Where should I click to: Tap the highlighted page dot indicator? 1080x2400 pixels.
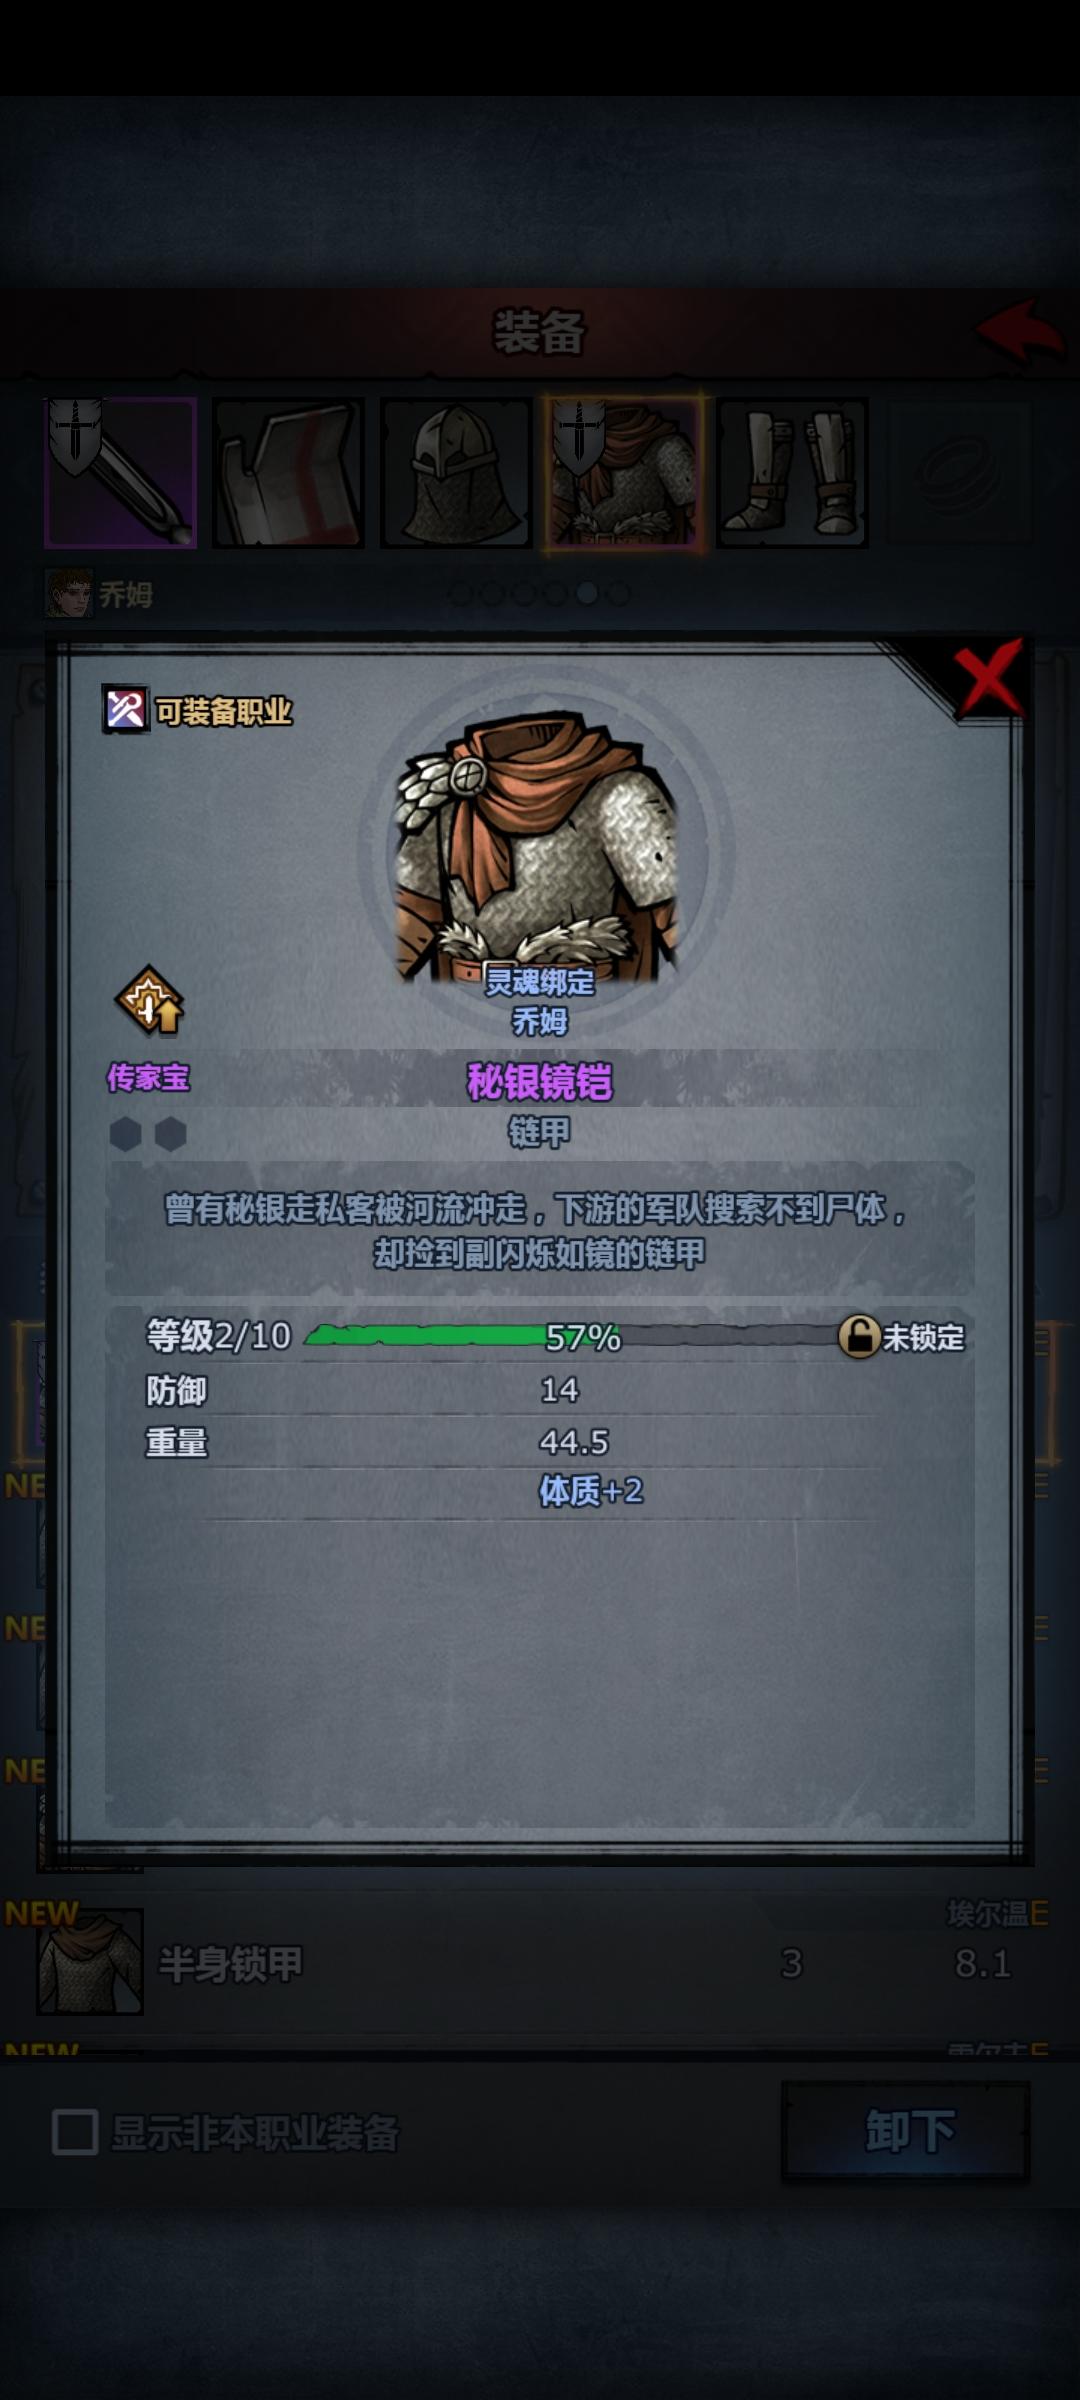pyautogui.click(x=587, y=594)
